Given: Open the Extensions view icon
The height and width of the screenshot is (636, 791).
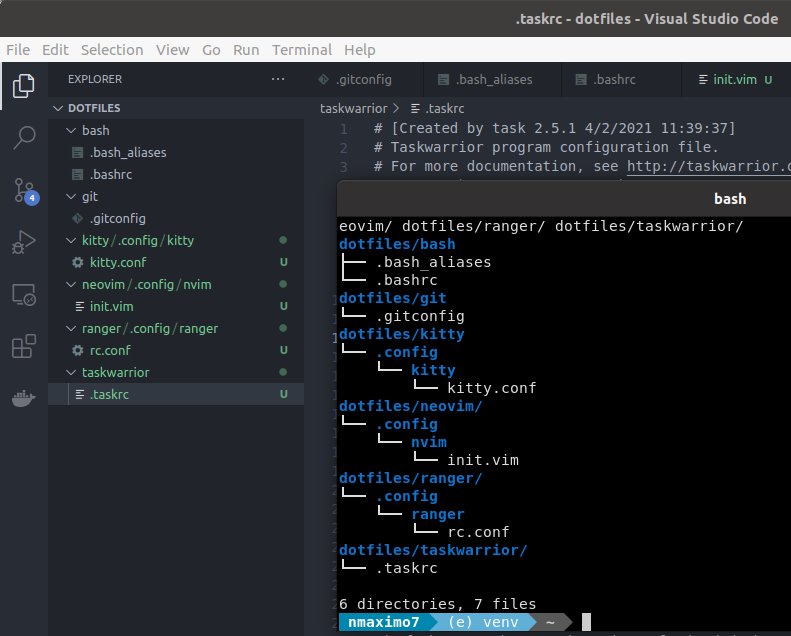Looking at the screenshot, I should point(24,346).
